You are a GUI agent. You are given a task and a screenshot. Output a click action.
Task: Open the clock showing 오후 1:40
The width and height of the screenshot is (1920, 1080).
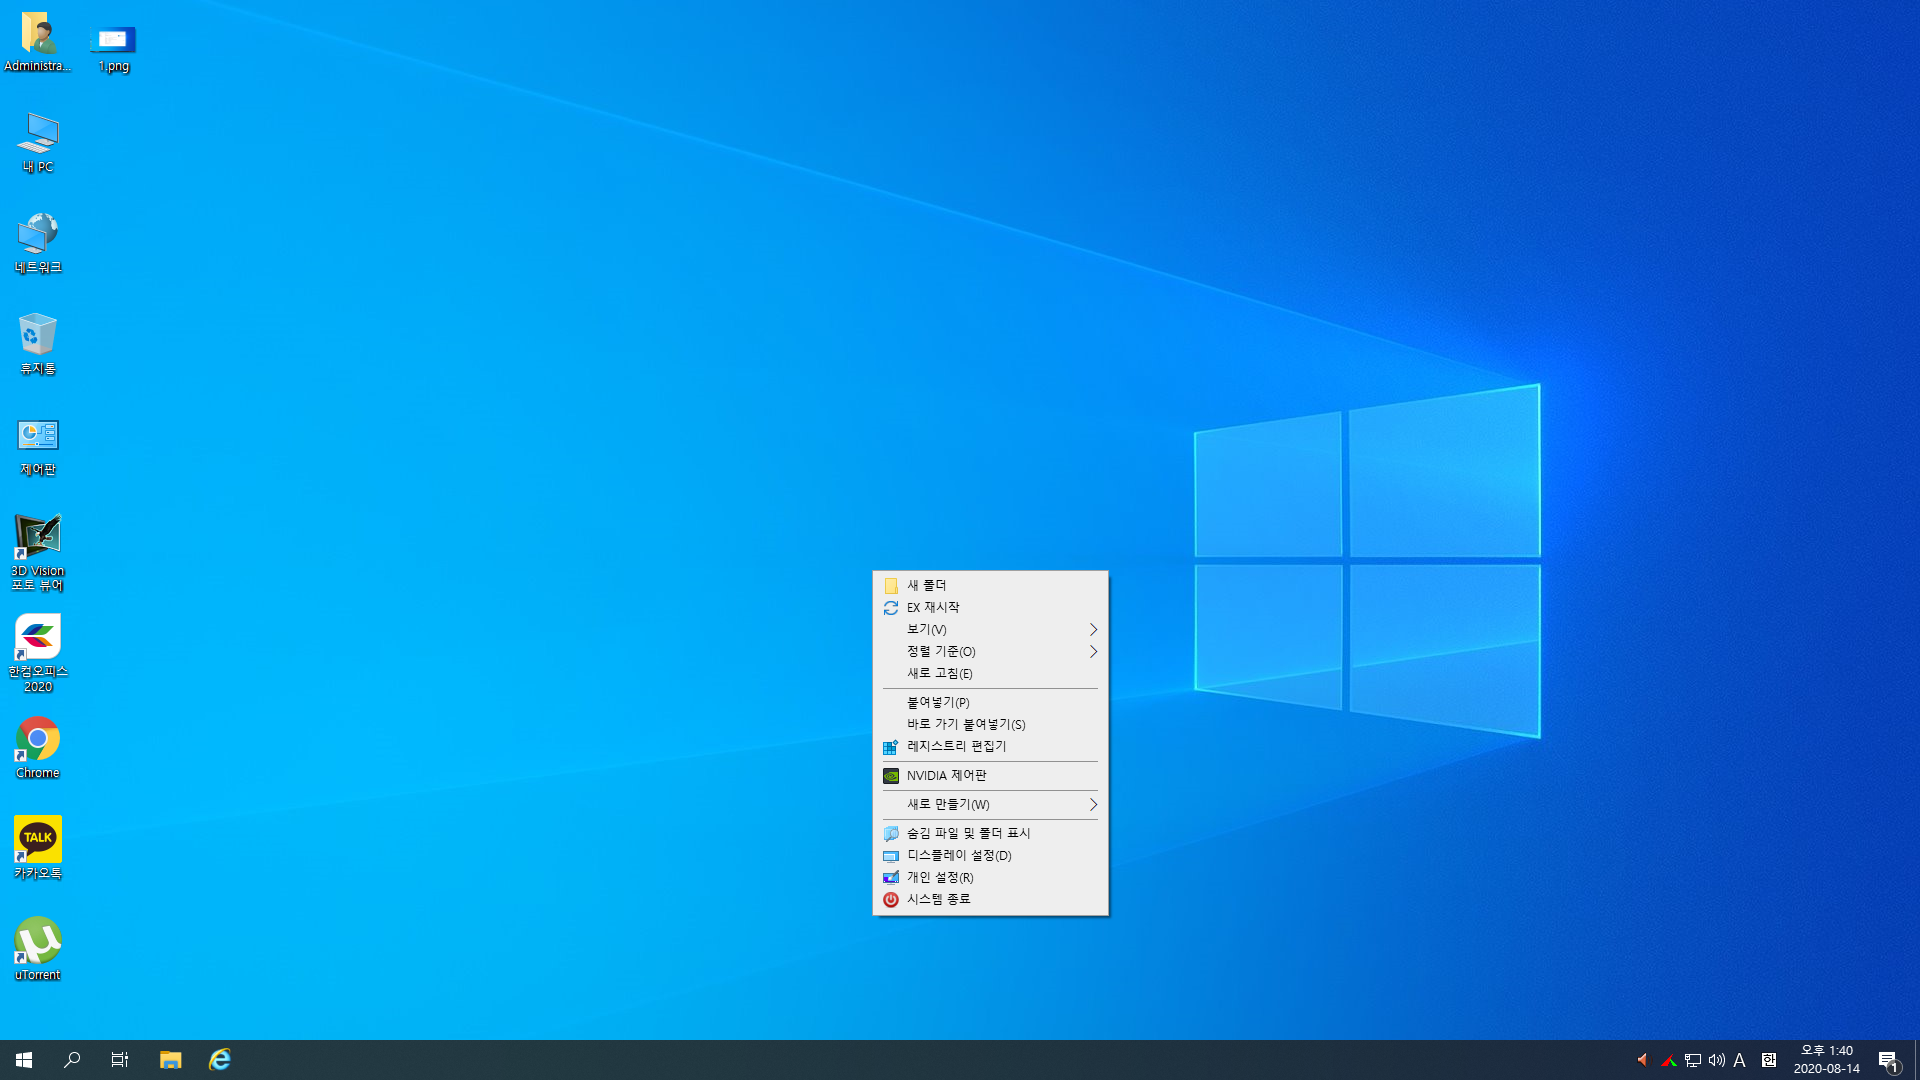pyautogui.click(x=1827, y=1060)
